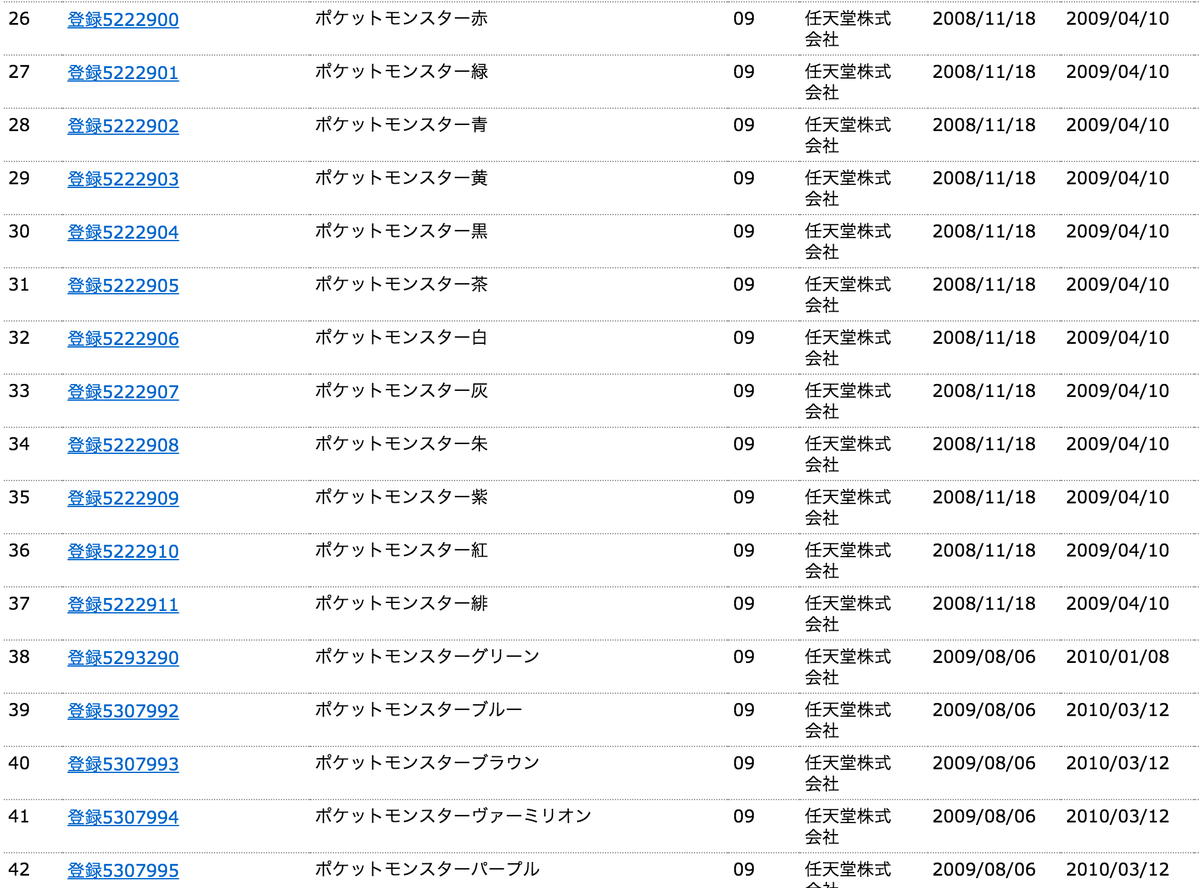Viewport: 1200px width, 888px height.
Task: Click filing date 2008/11/18 in row 33
Action: pos(984,390)
